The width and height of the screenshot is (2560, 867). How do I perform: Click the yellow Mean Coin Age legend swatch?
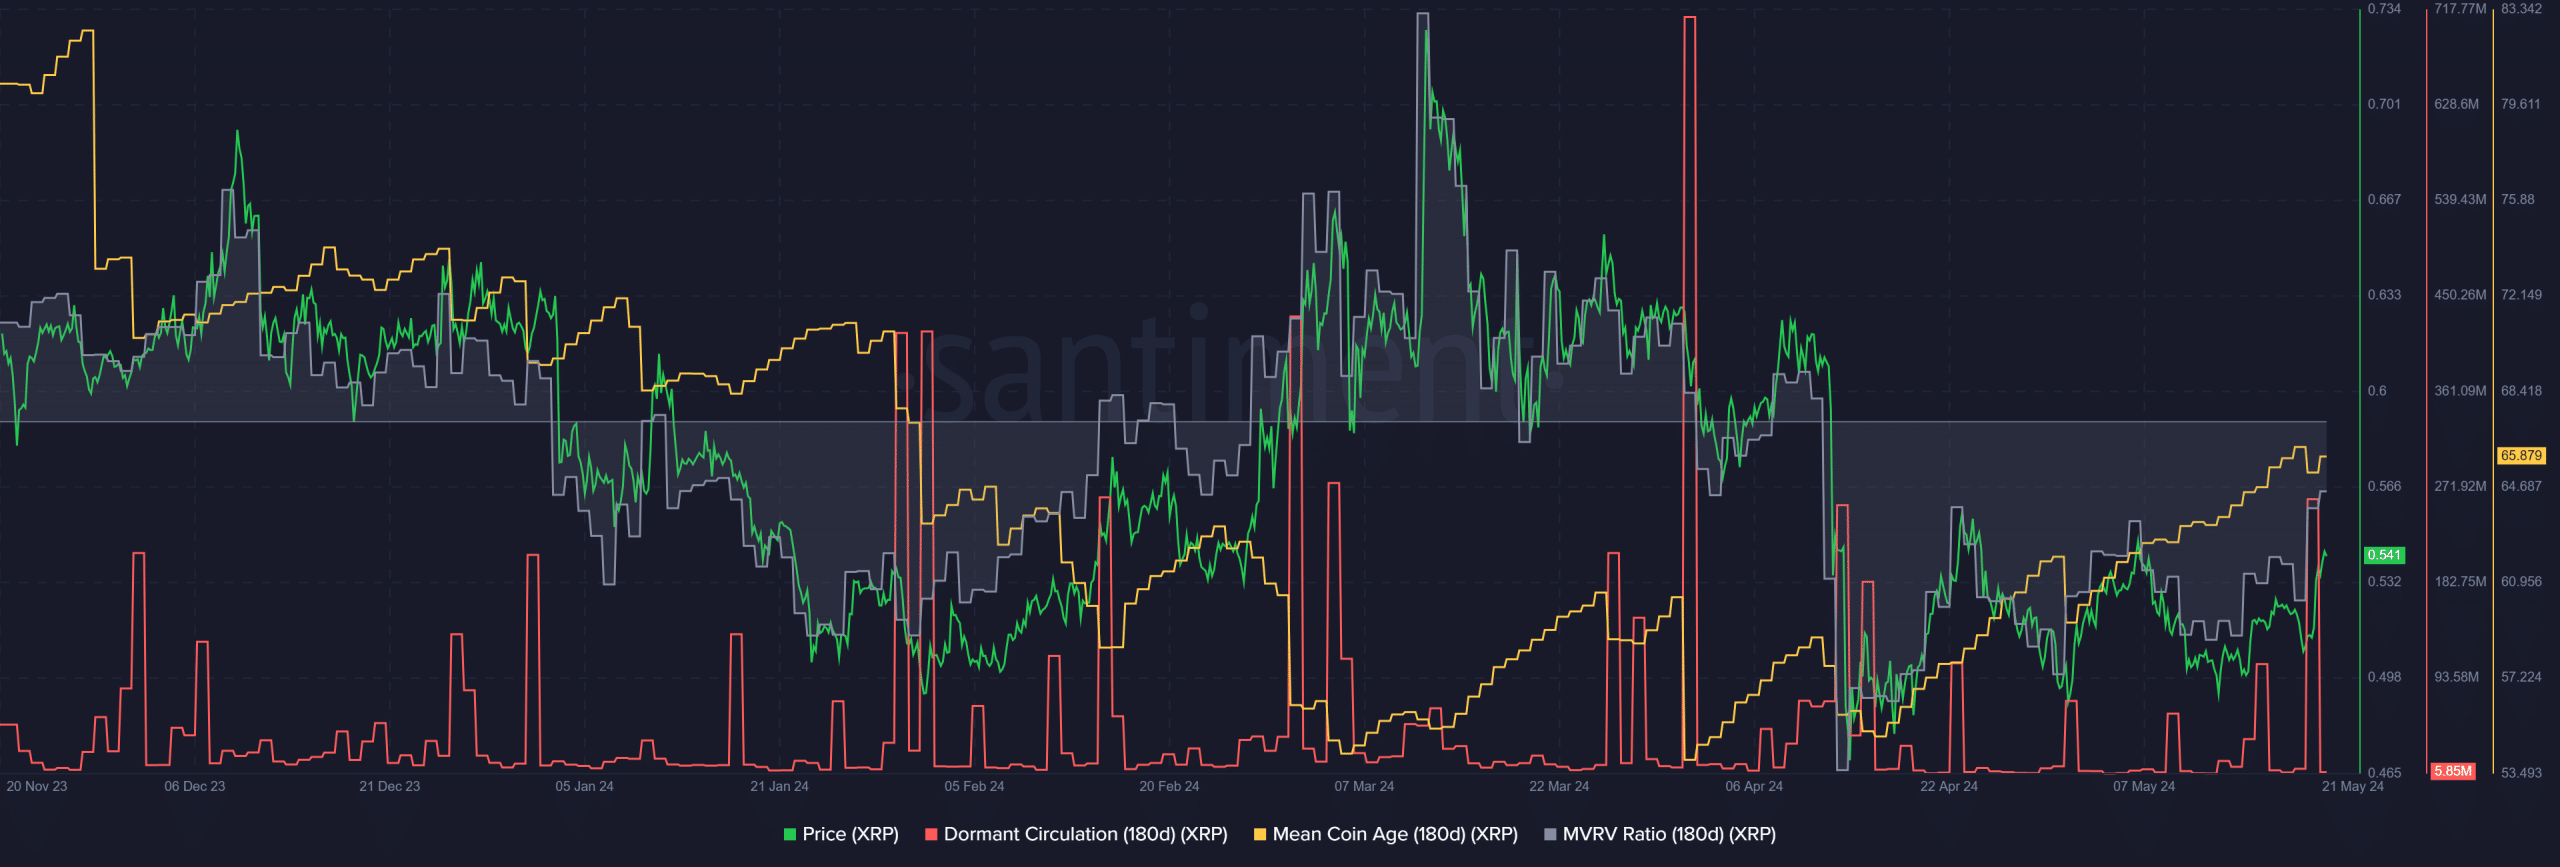tap(1260, 834)
